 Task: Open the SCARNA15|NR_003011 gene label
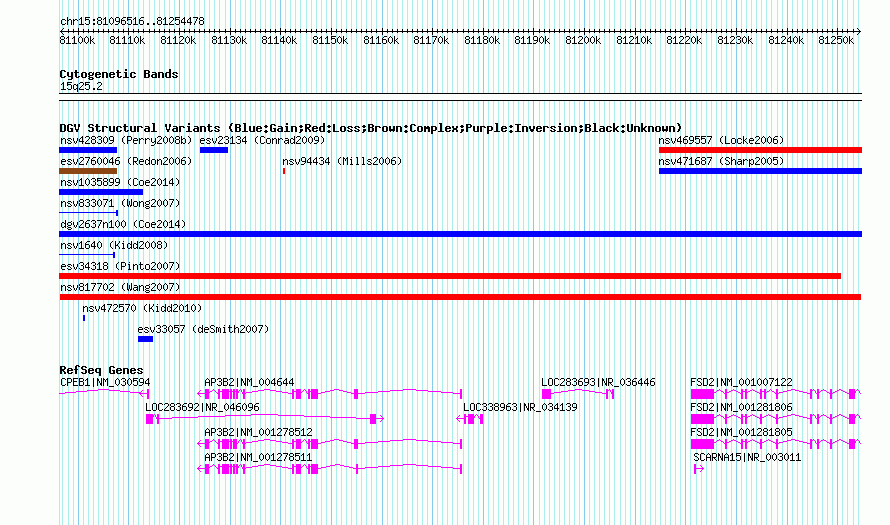tap(747, 457)
